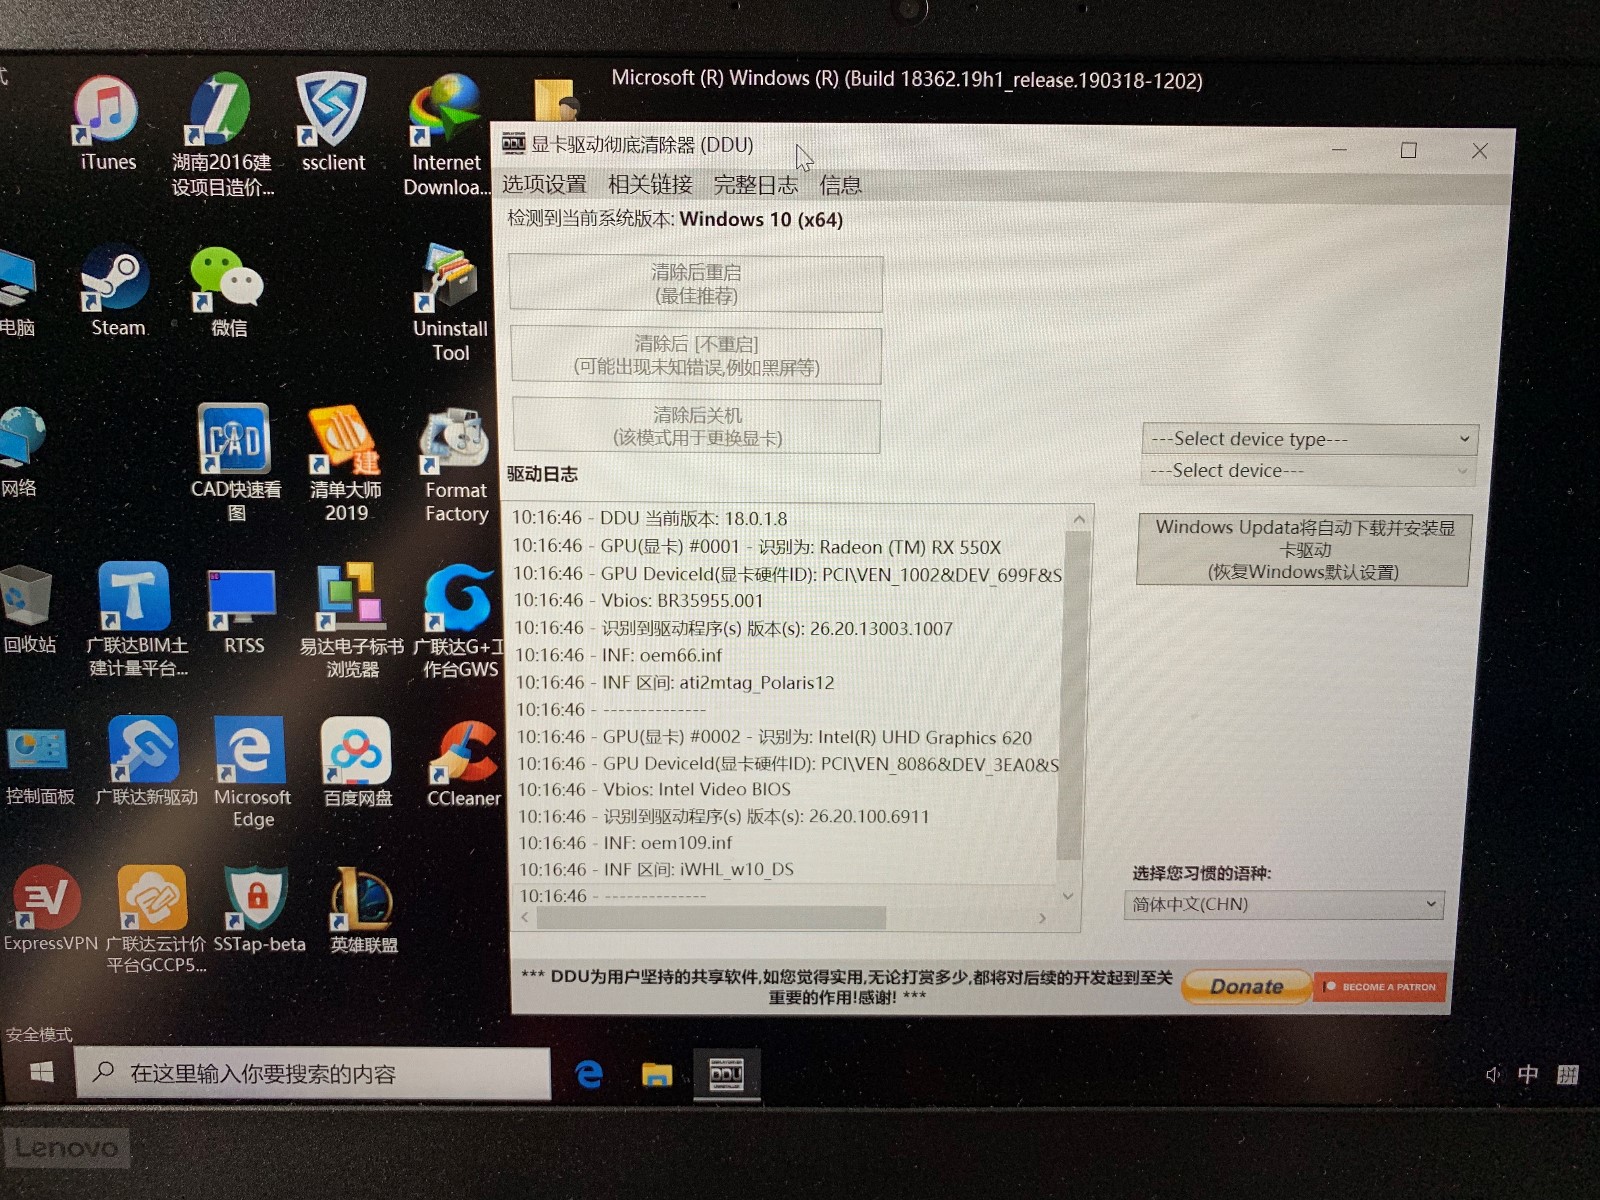This screenshot has width=1600, height=1200.
Task: Click the log horizontal scrollbar left arrow
Action: point(525,917)
